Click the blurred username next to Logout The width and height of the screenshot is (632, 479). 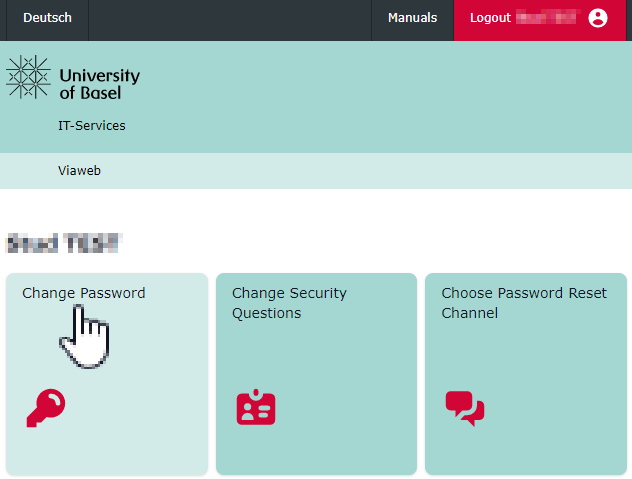tap(547, 18)
